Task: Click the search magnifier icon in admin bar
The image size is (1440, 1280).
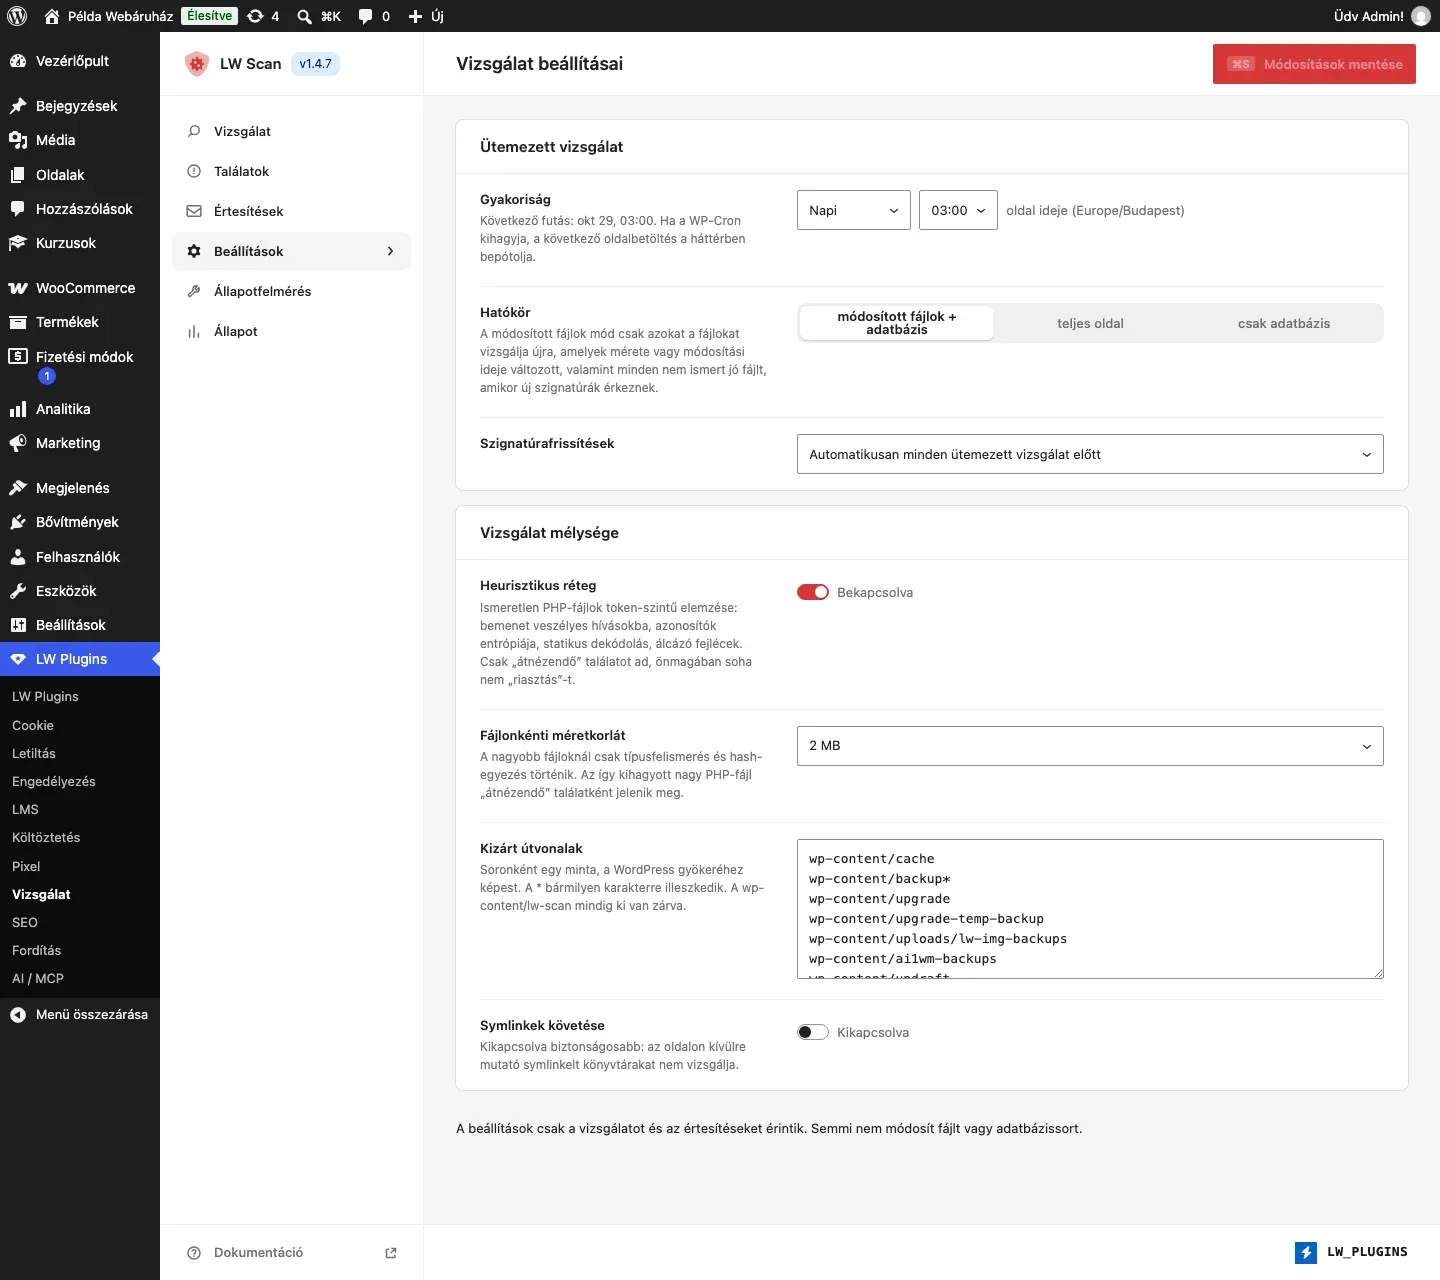Action: point(305,16)
